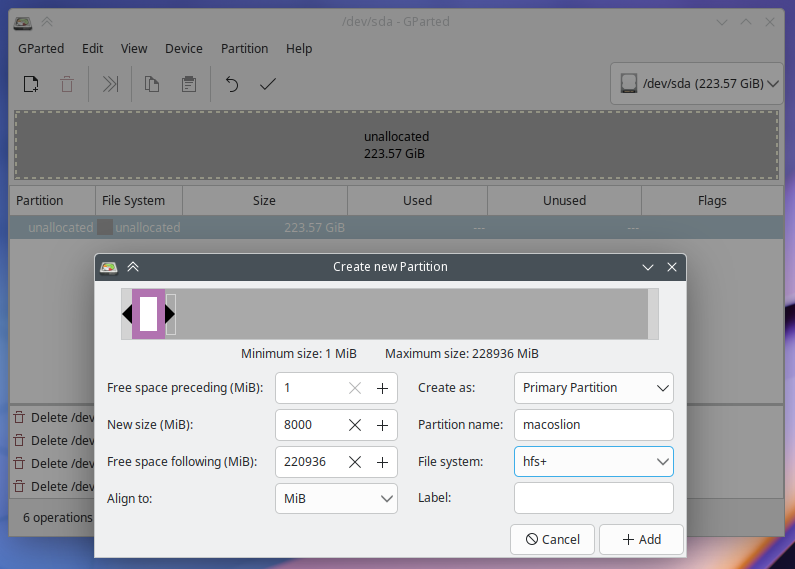The image size is (795, 569).
Task: Increase Free space following with plus button
Action: (x=382, y=462)
